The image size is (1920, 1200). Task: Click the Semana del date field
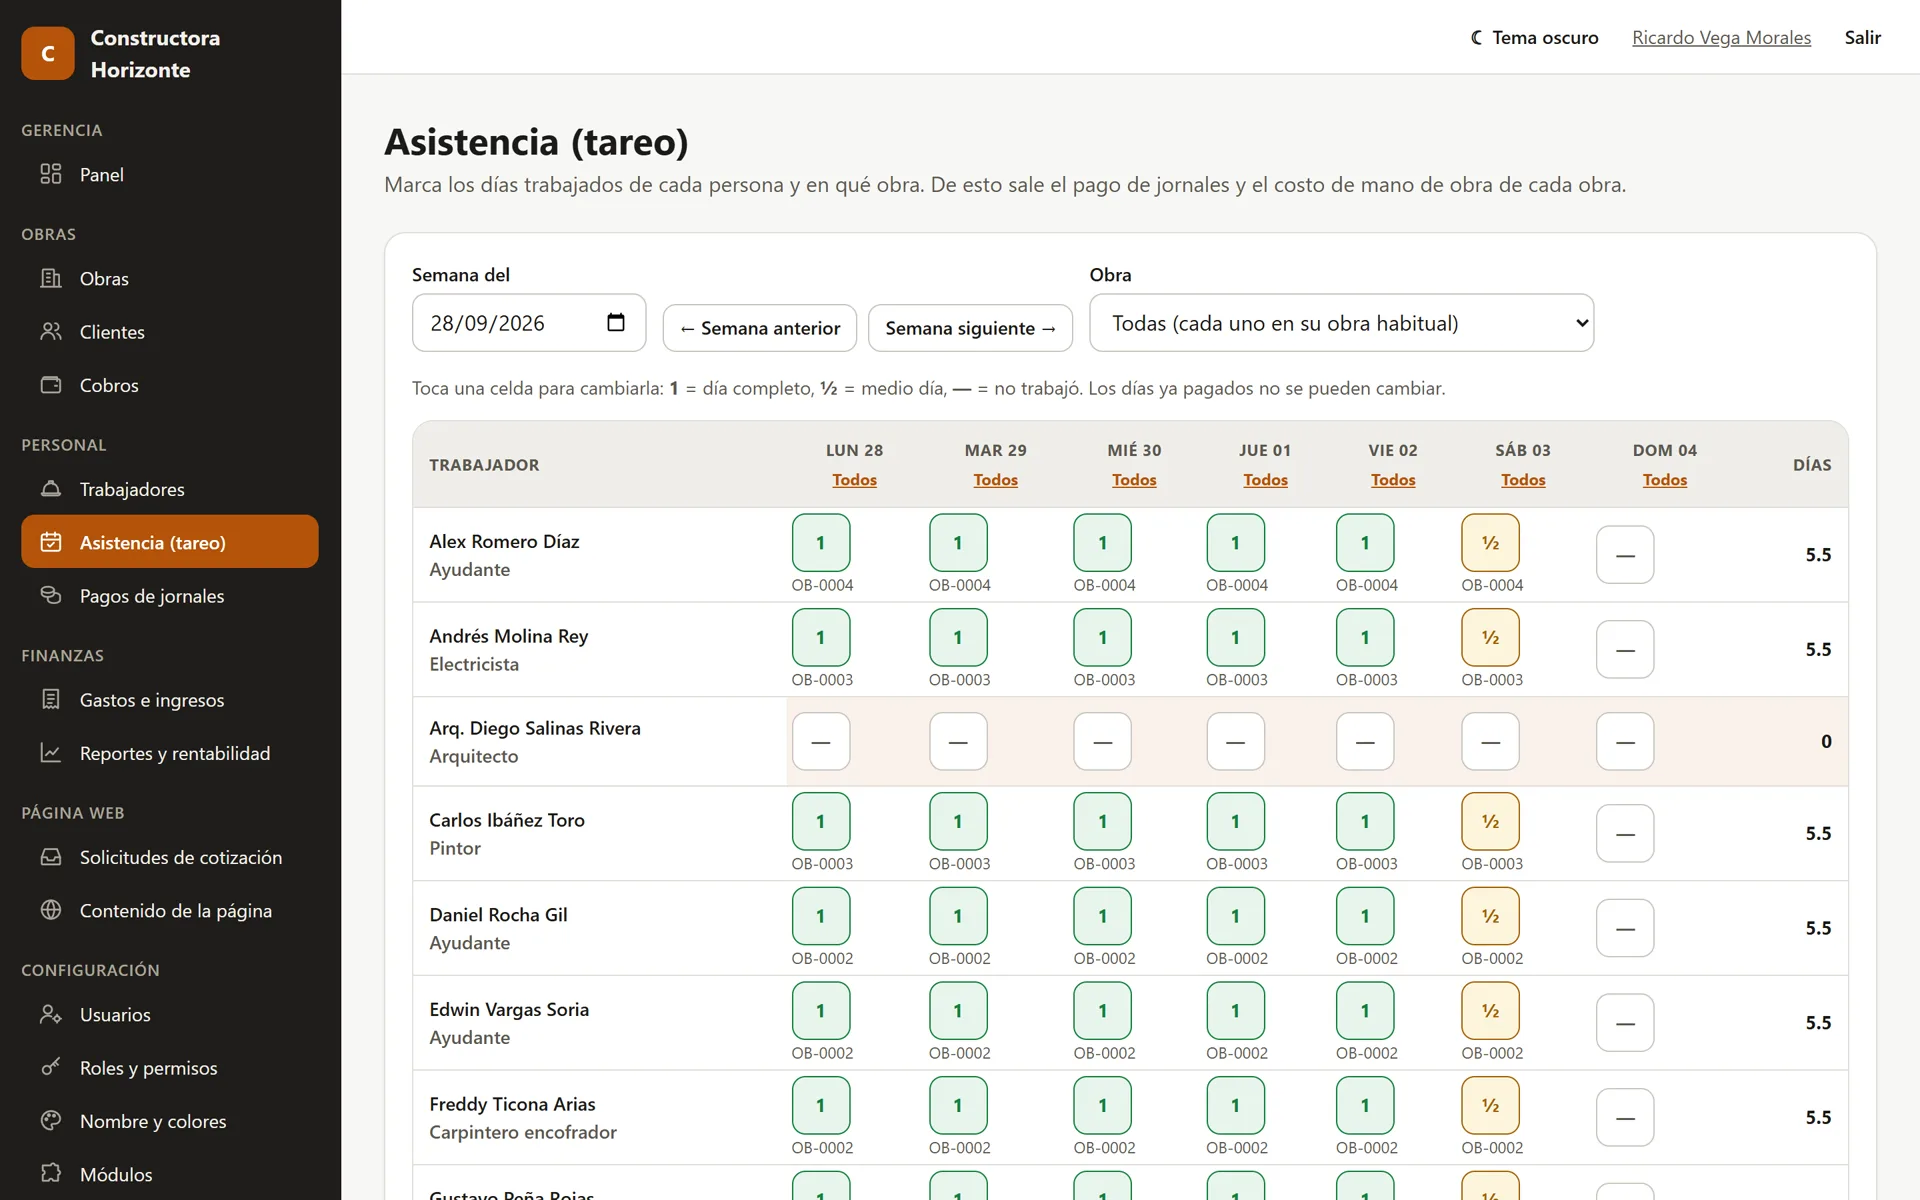tap(529, 323)
